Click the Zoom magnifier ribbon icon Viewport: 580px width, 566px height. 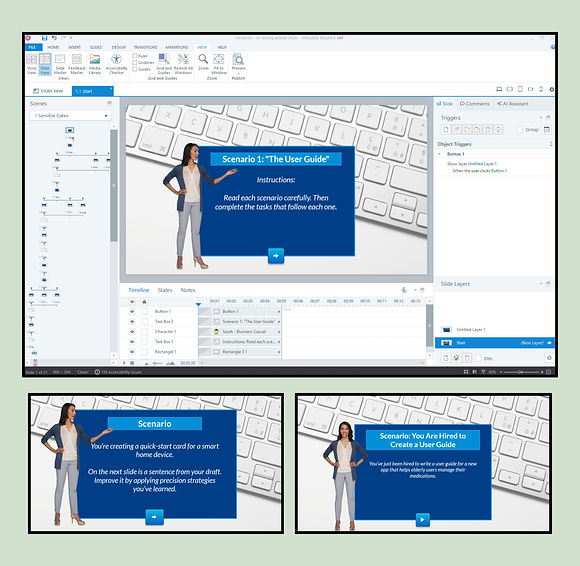(x=203, y=62)
